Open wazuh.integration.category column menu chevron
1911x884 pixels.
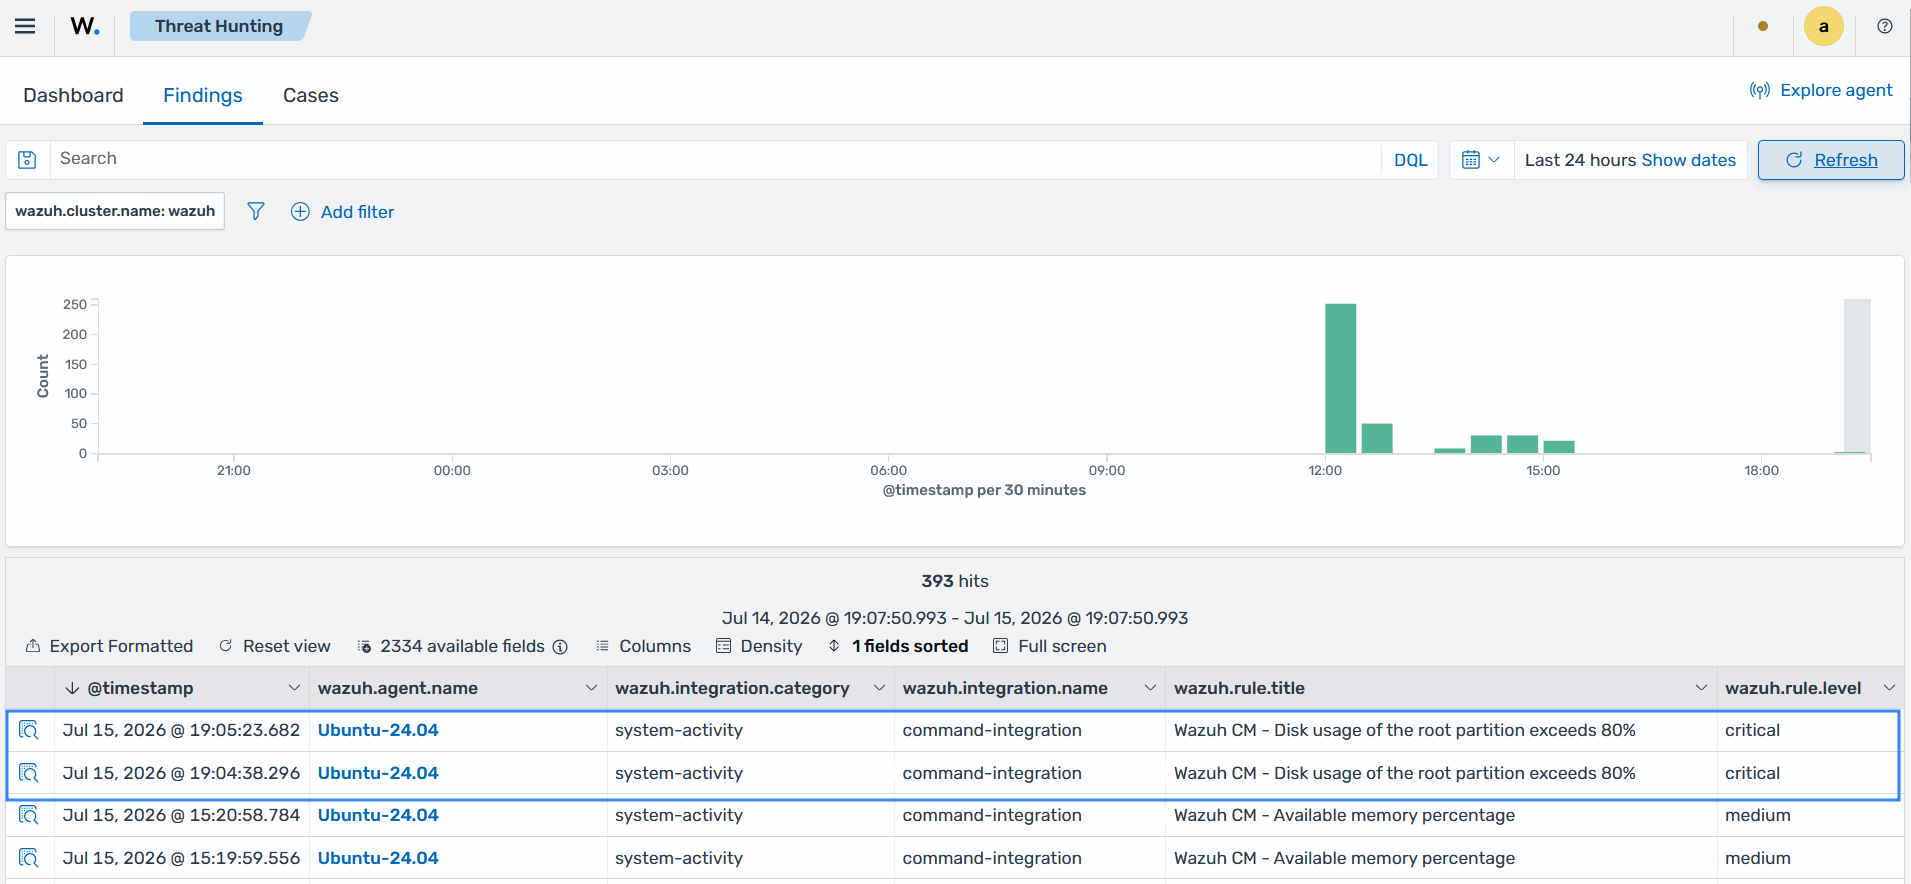coord(879,688)
